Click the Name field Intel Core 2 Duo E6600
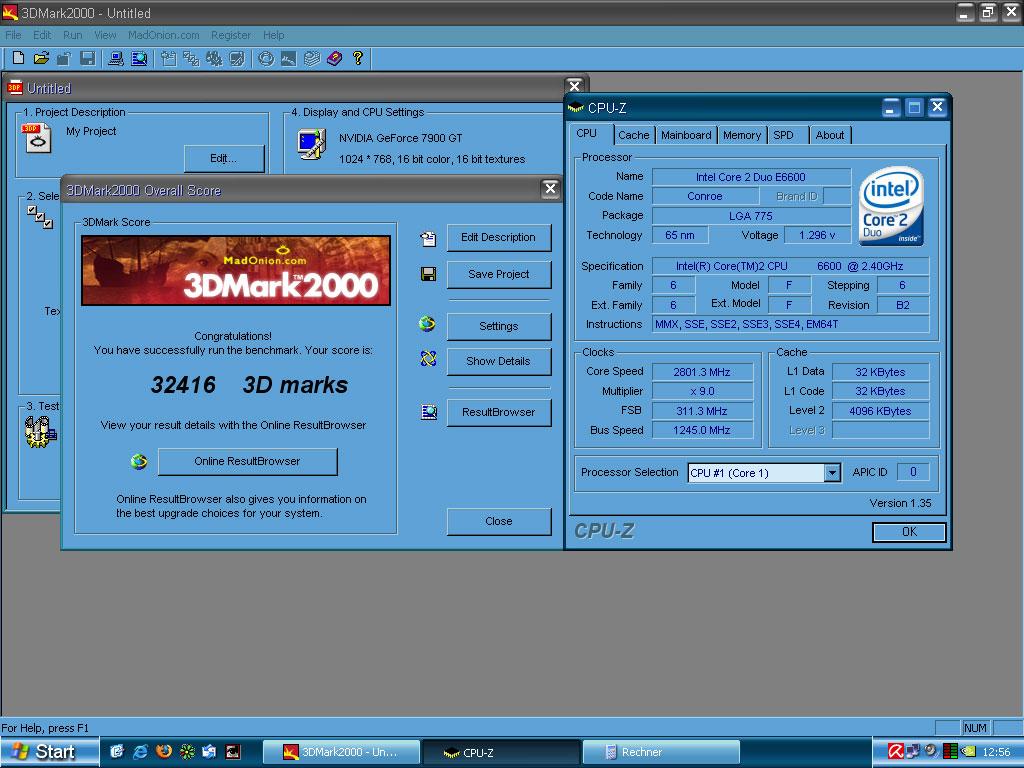1024x768 pixels. 751,177
